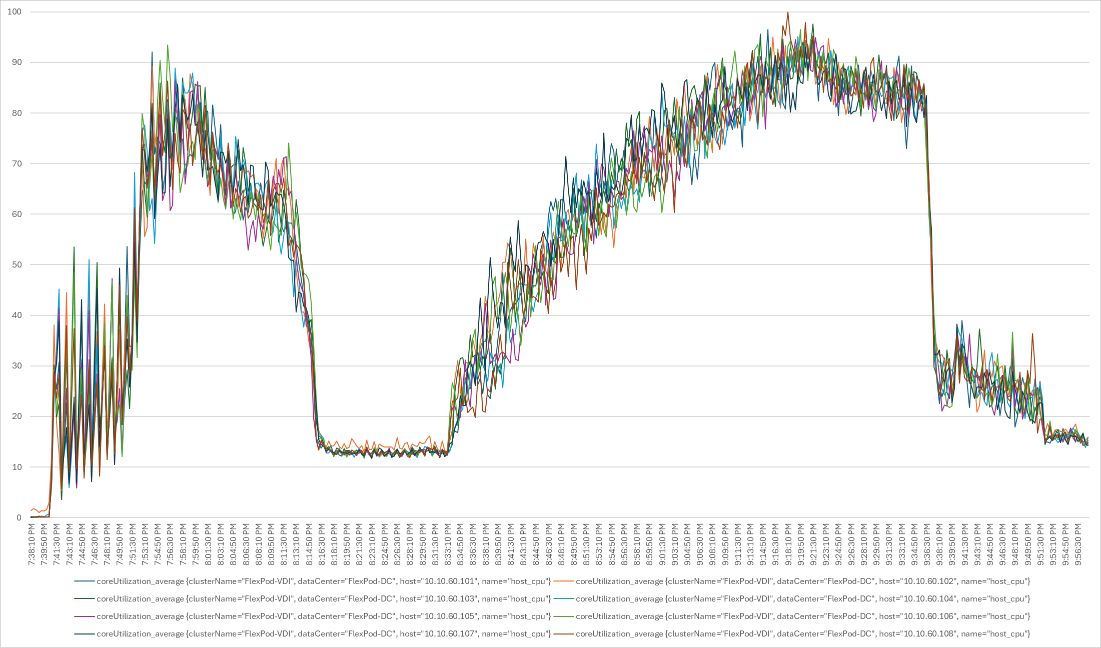Click the x-axis label 7:48:10 PM

[x=107, y=542]
